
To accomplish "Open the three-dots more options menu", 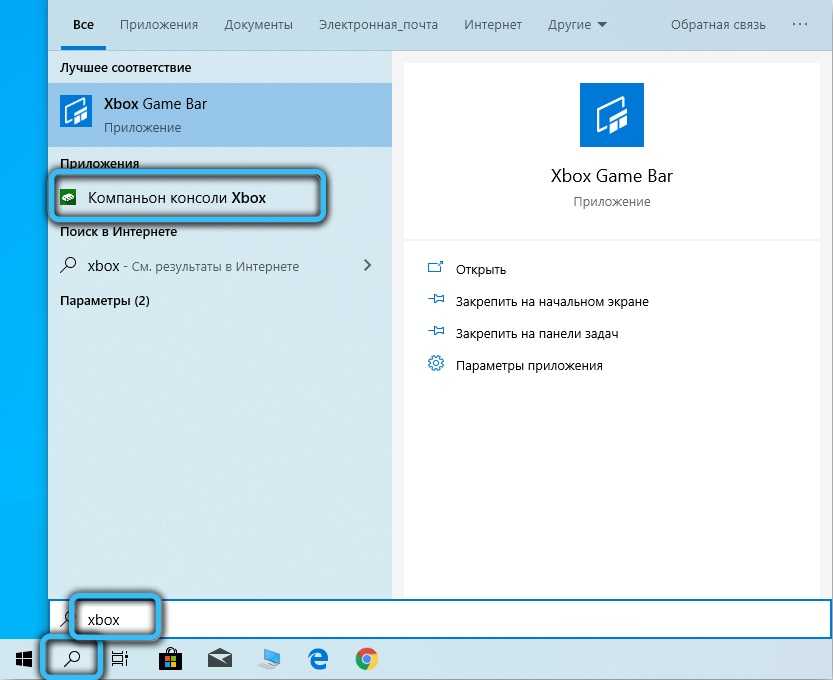I will click(800, 24).
